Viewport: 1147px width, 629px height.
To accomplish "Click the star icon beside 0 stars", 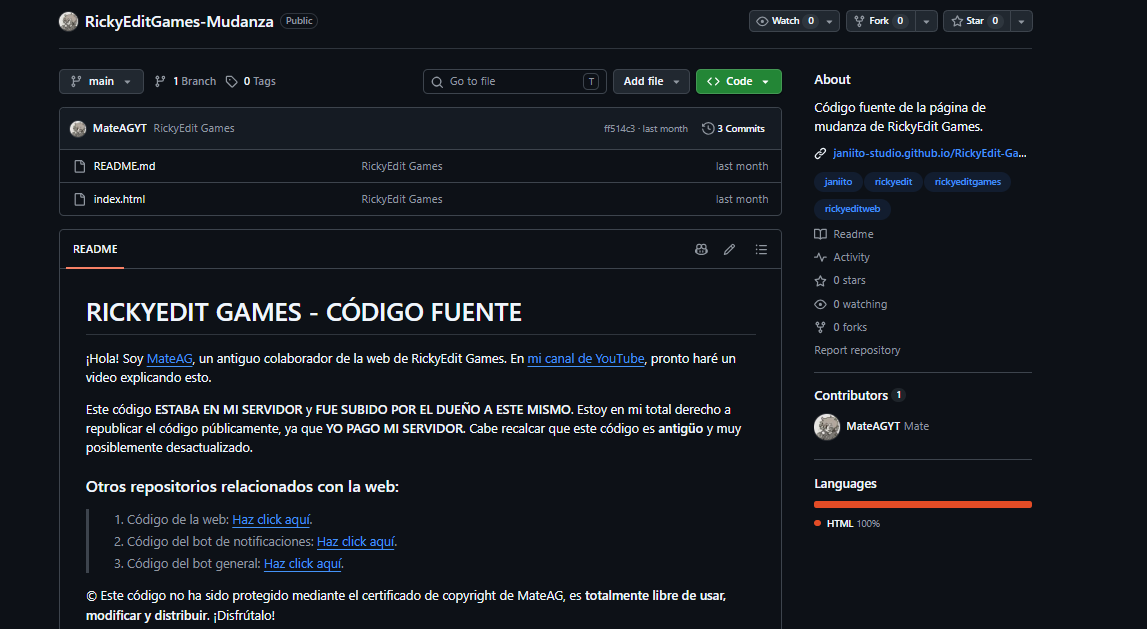I will pos(820,281).
